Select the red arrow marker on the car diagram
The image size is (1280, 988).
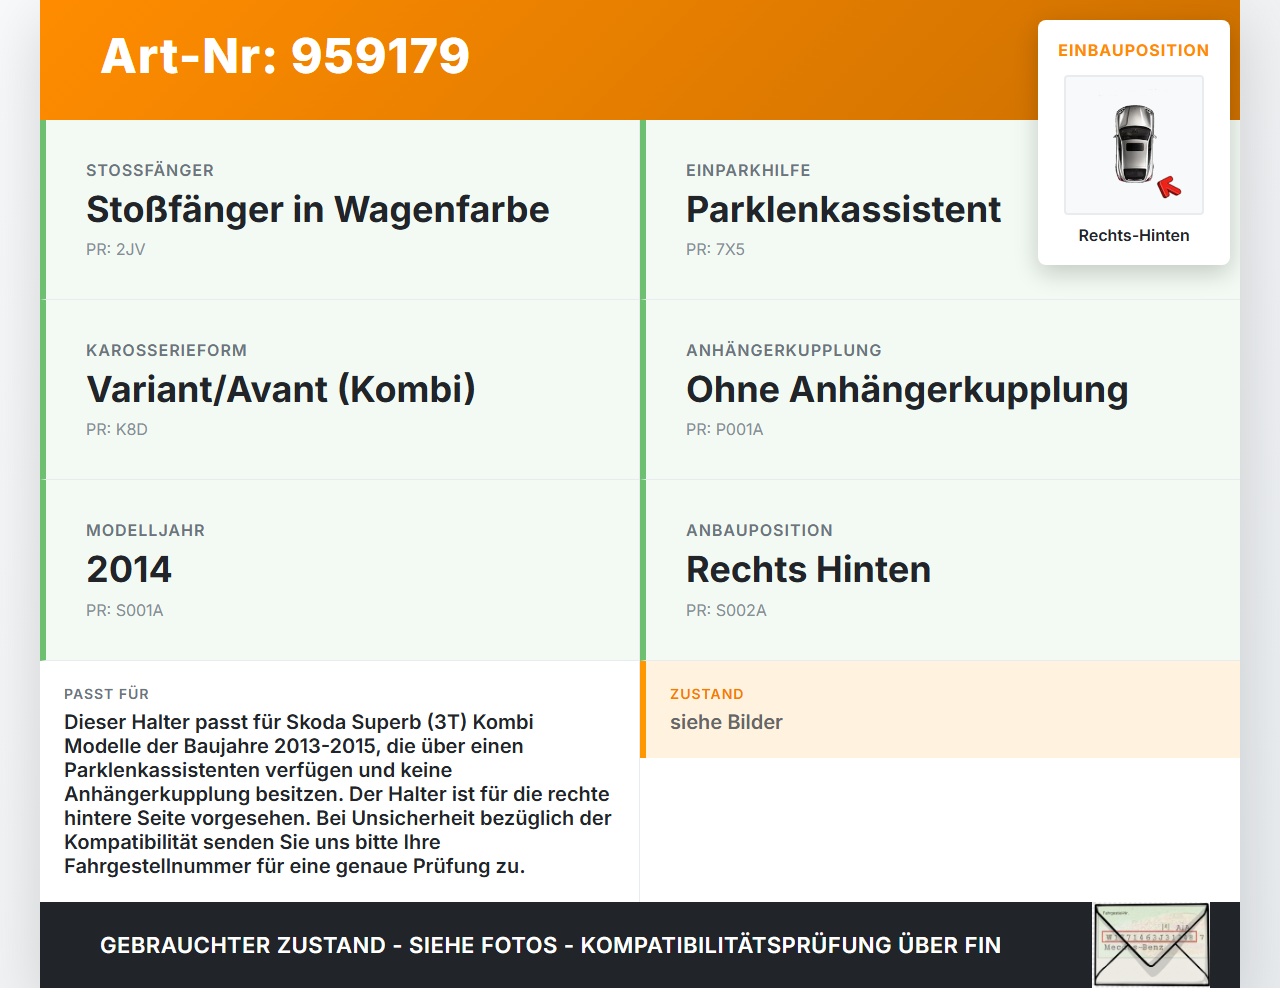click(x=1170, y=184)
